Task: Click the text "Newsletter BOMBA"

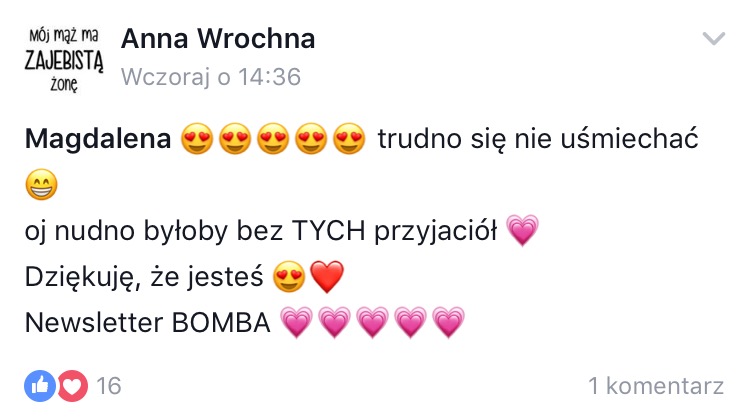Action: (x=148, y=323)
